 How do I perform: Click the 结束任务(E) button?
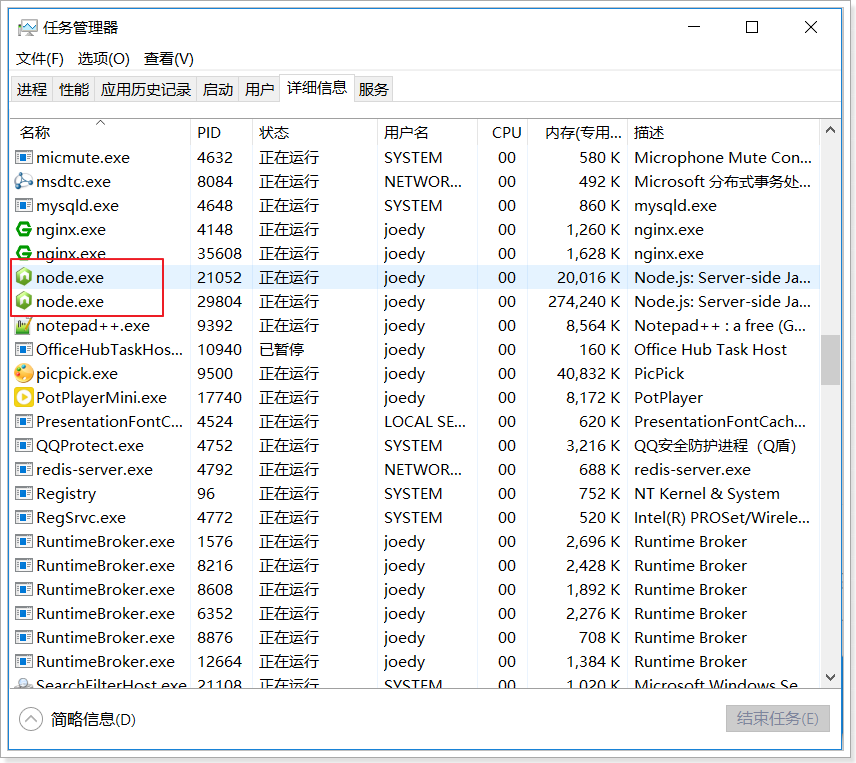pos(777,718)
